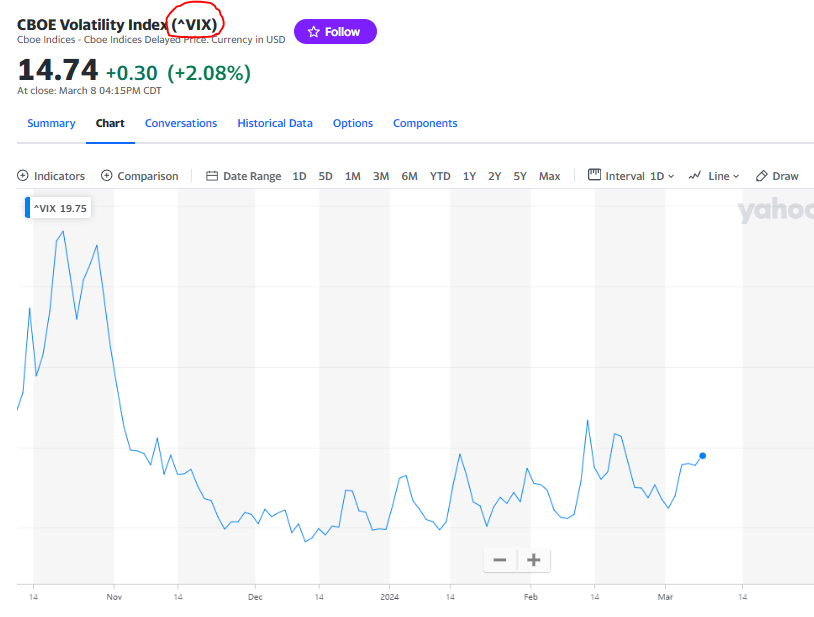Viewport: 814px width, 617px height.
Task: Zoom out the chart with minus button
Action: 500,560
